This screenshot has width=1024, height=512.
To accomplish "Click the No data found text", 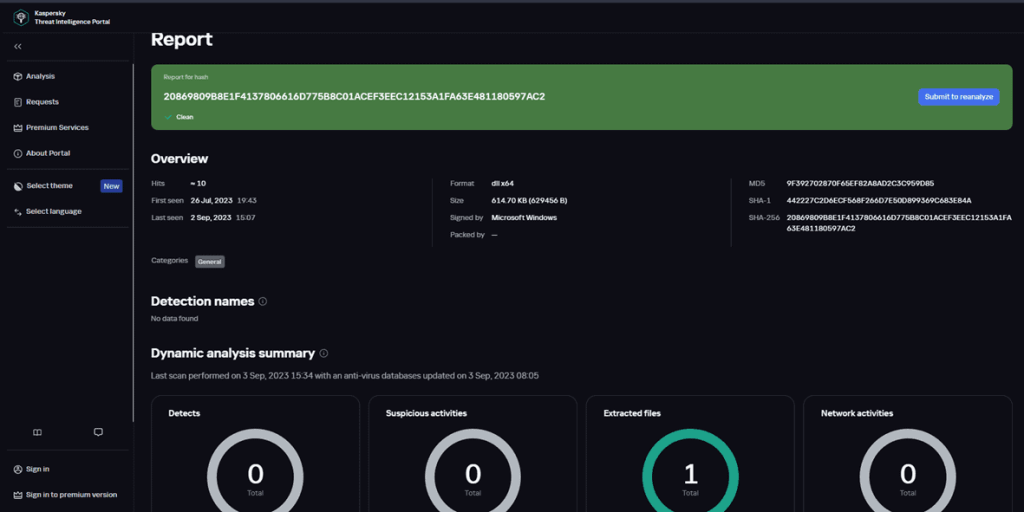I will click(x=174, y=319).
